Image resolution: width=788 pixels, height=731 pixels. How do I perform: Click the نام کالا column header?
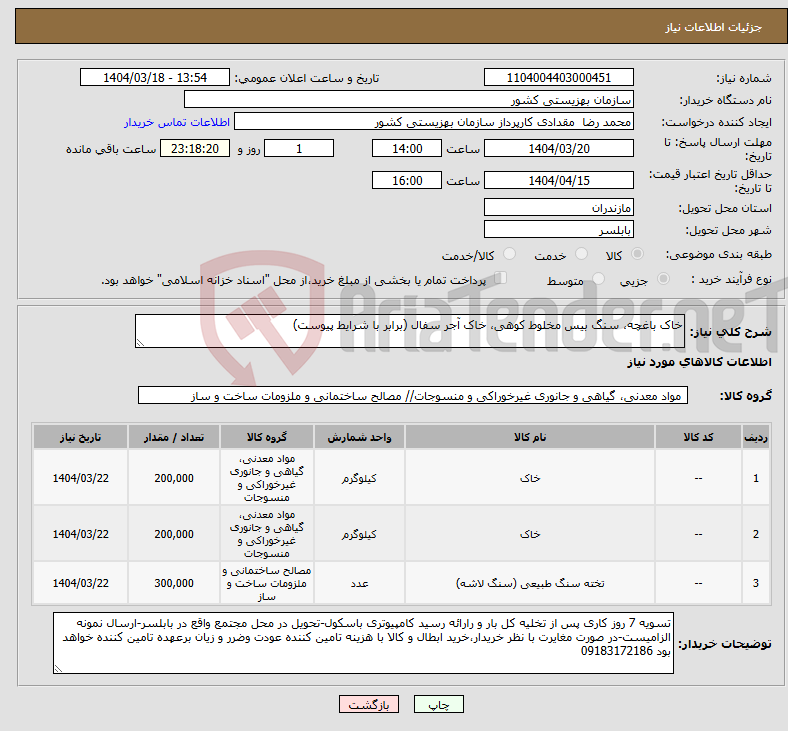point(530,437)
